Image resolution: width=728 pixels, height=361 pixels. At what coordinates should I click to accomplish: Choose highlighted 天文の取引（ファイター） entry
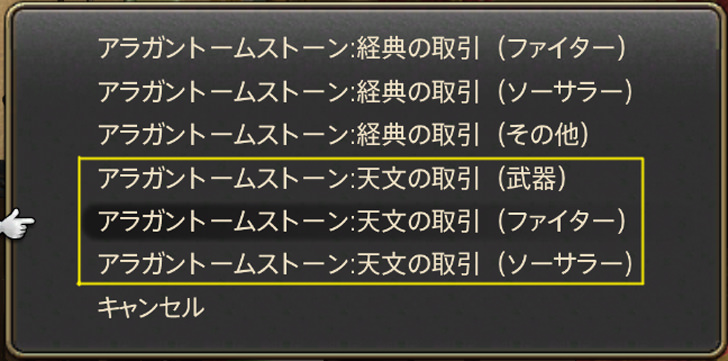click(x=362, y=222)
